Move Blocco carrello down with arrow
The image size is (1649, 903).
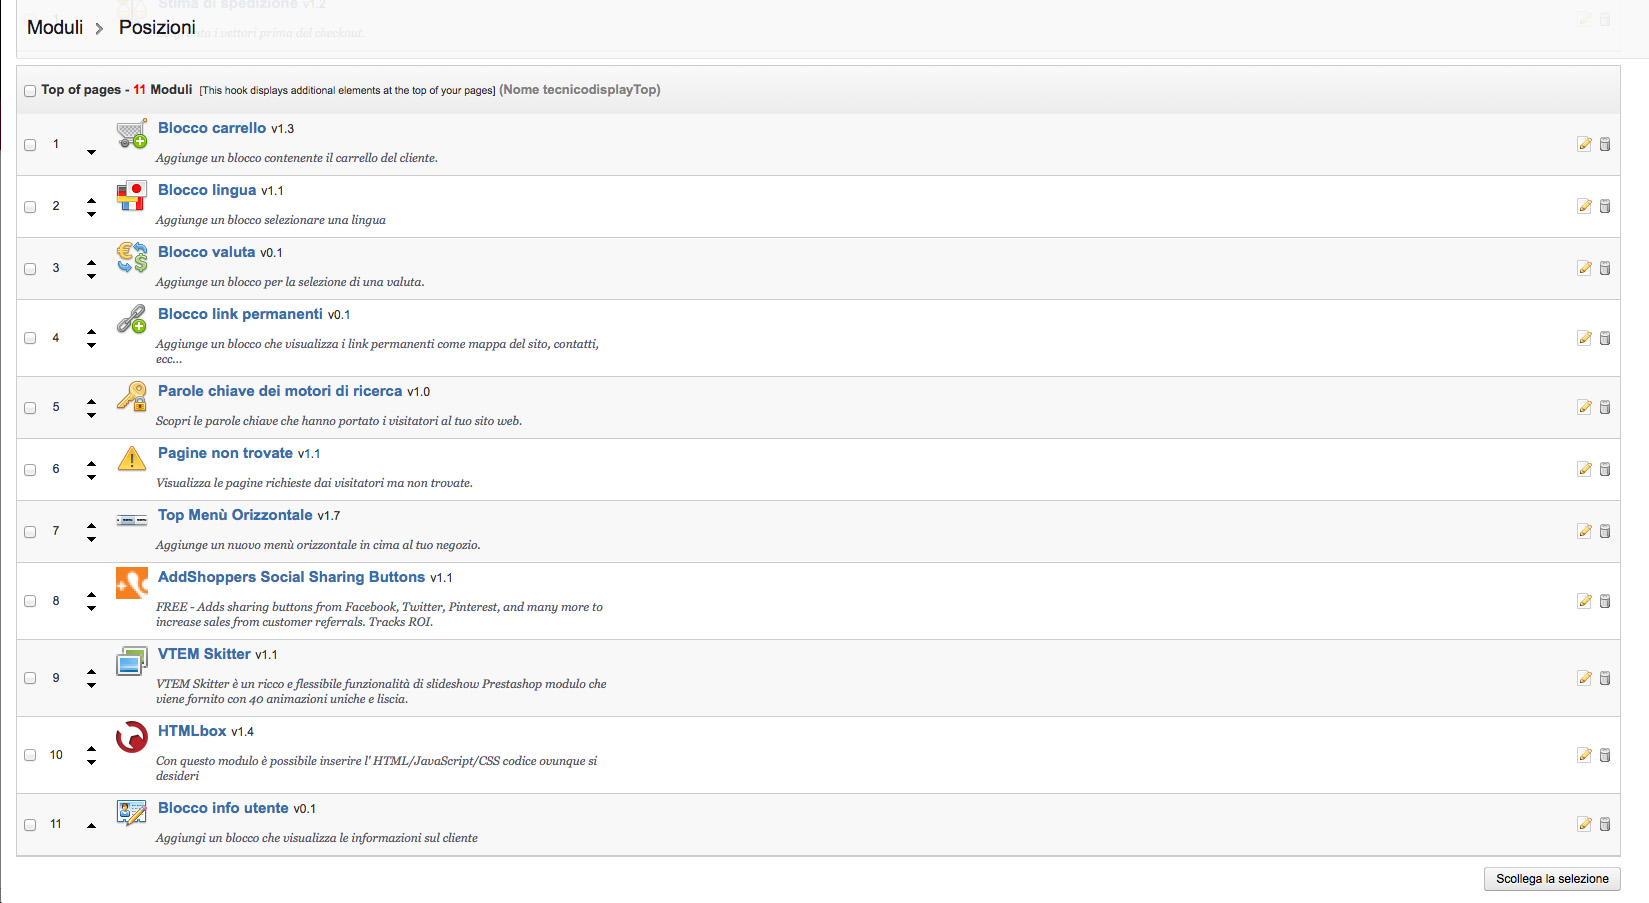[91, 152]
